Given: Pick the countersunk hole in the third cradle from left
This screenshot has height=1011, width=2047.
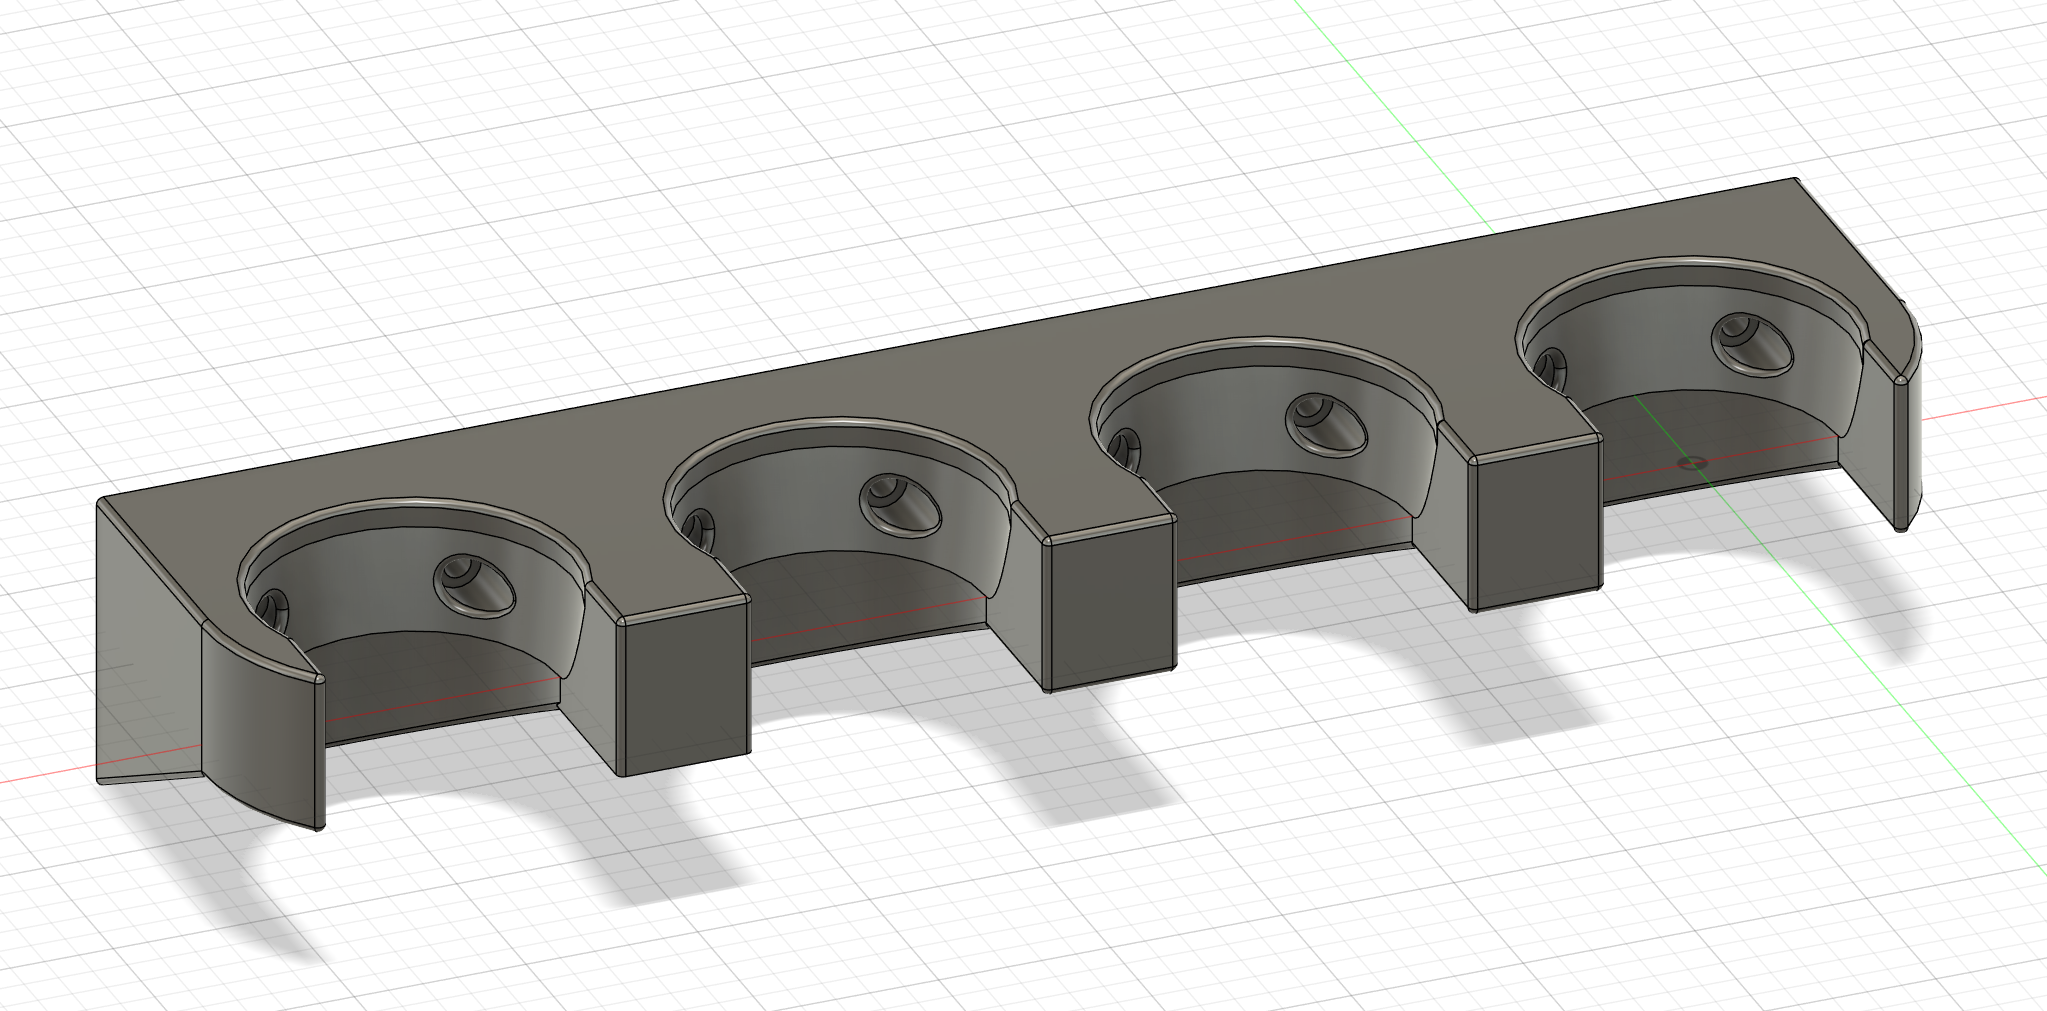Looking at the screenshot, I should (1326, 424).
